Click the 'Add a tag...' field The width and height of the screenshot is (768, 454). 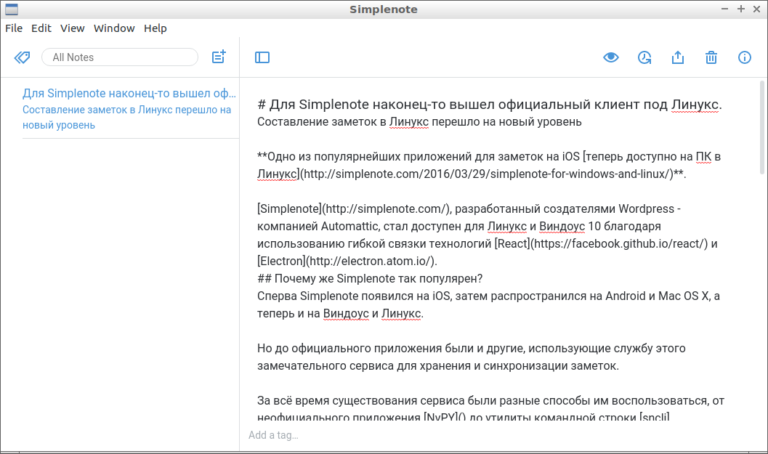click(273, 435)
